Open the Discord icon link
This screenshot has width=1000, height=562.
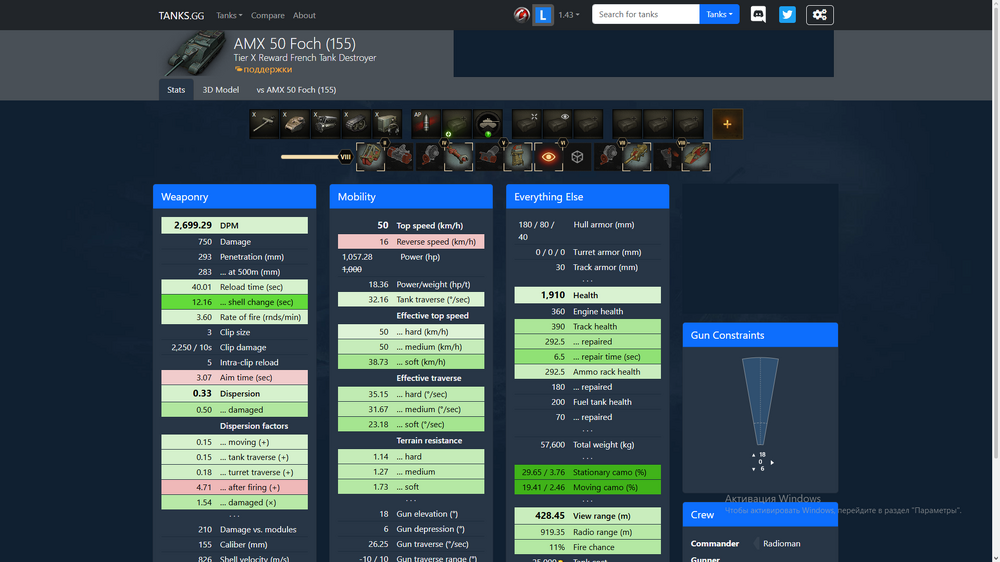(x=758, y=14)
